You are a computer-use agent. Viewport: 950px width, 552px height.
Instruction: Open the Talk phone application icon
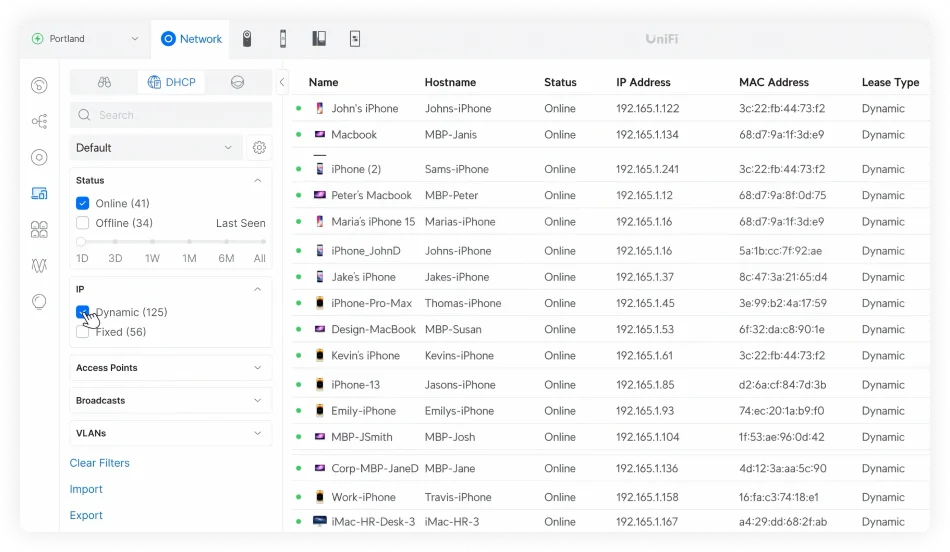pyautogui.click(x=283, y=39)
